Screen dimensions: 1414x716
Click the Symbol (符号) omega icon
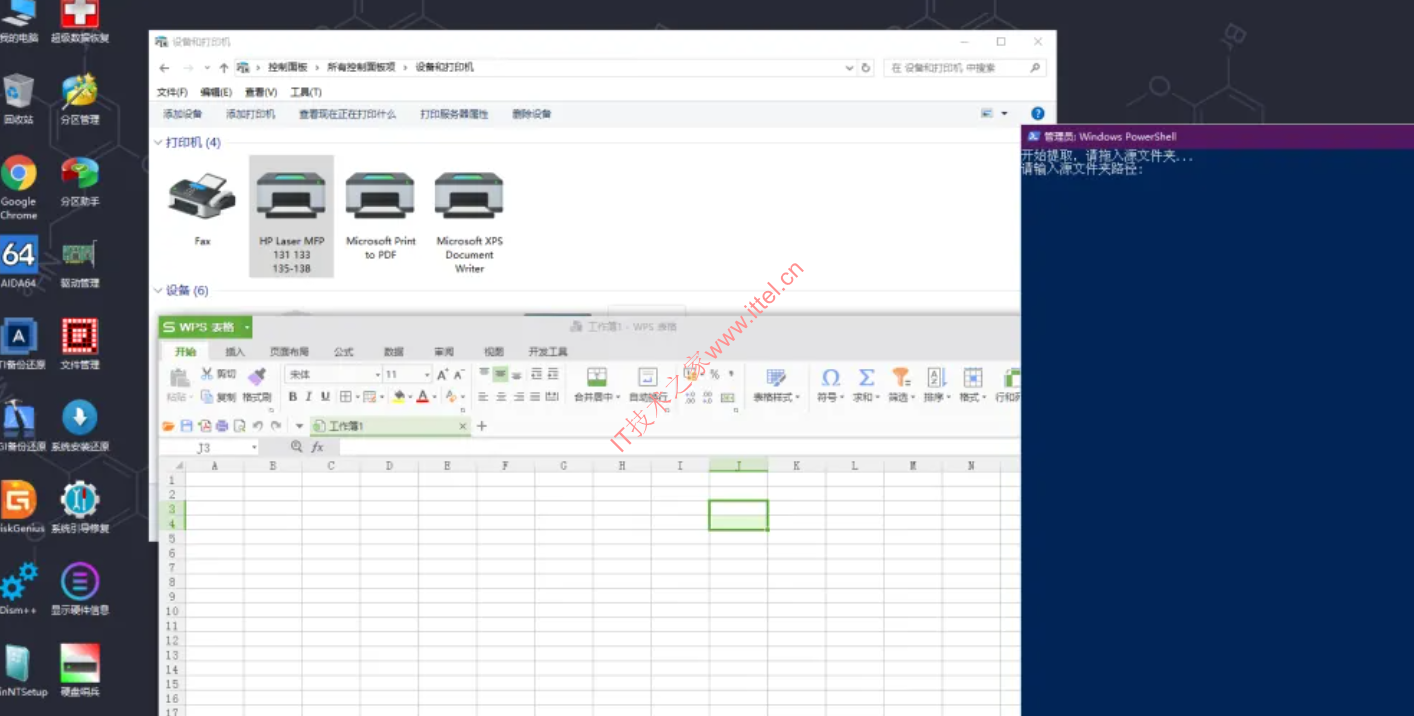tap(830, 378)
